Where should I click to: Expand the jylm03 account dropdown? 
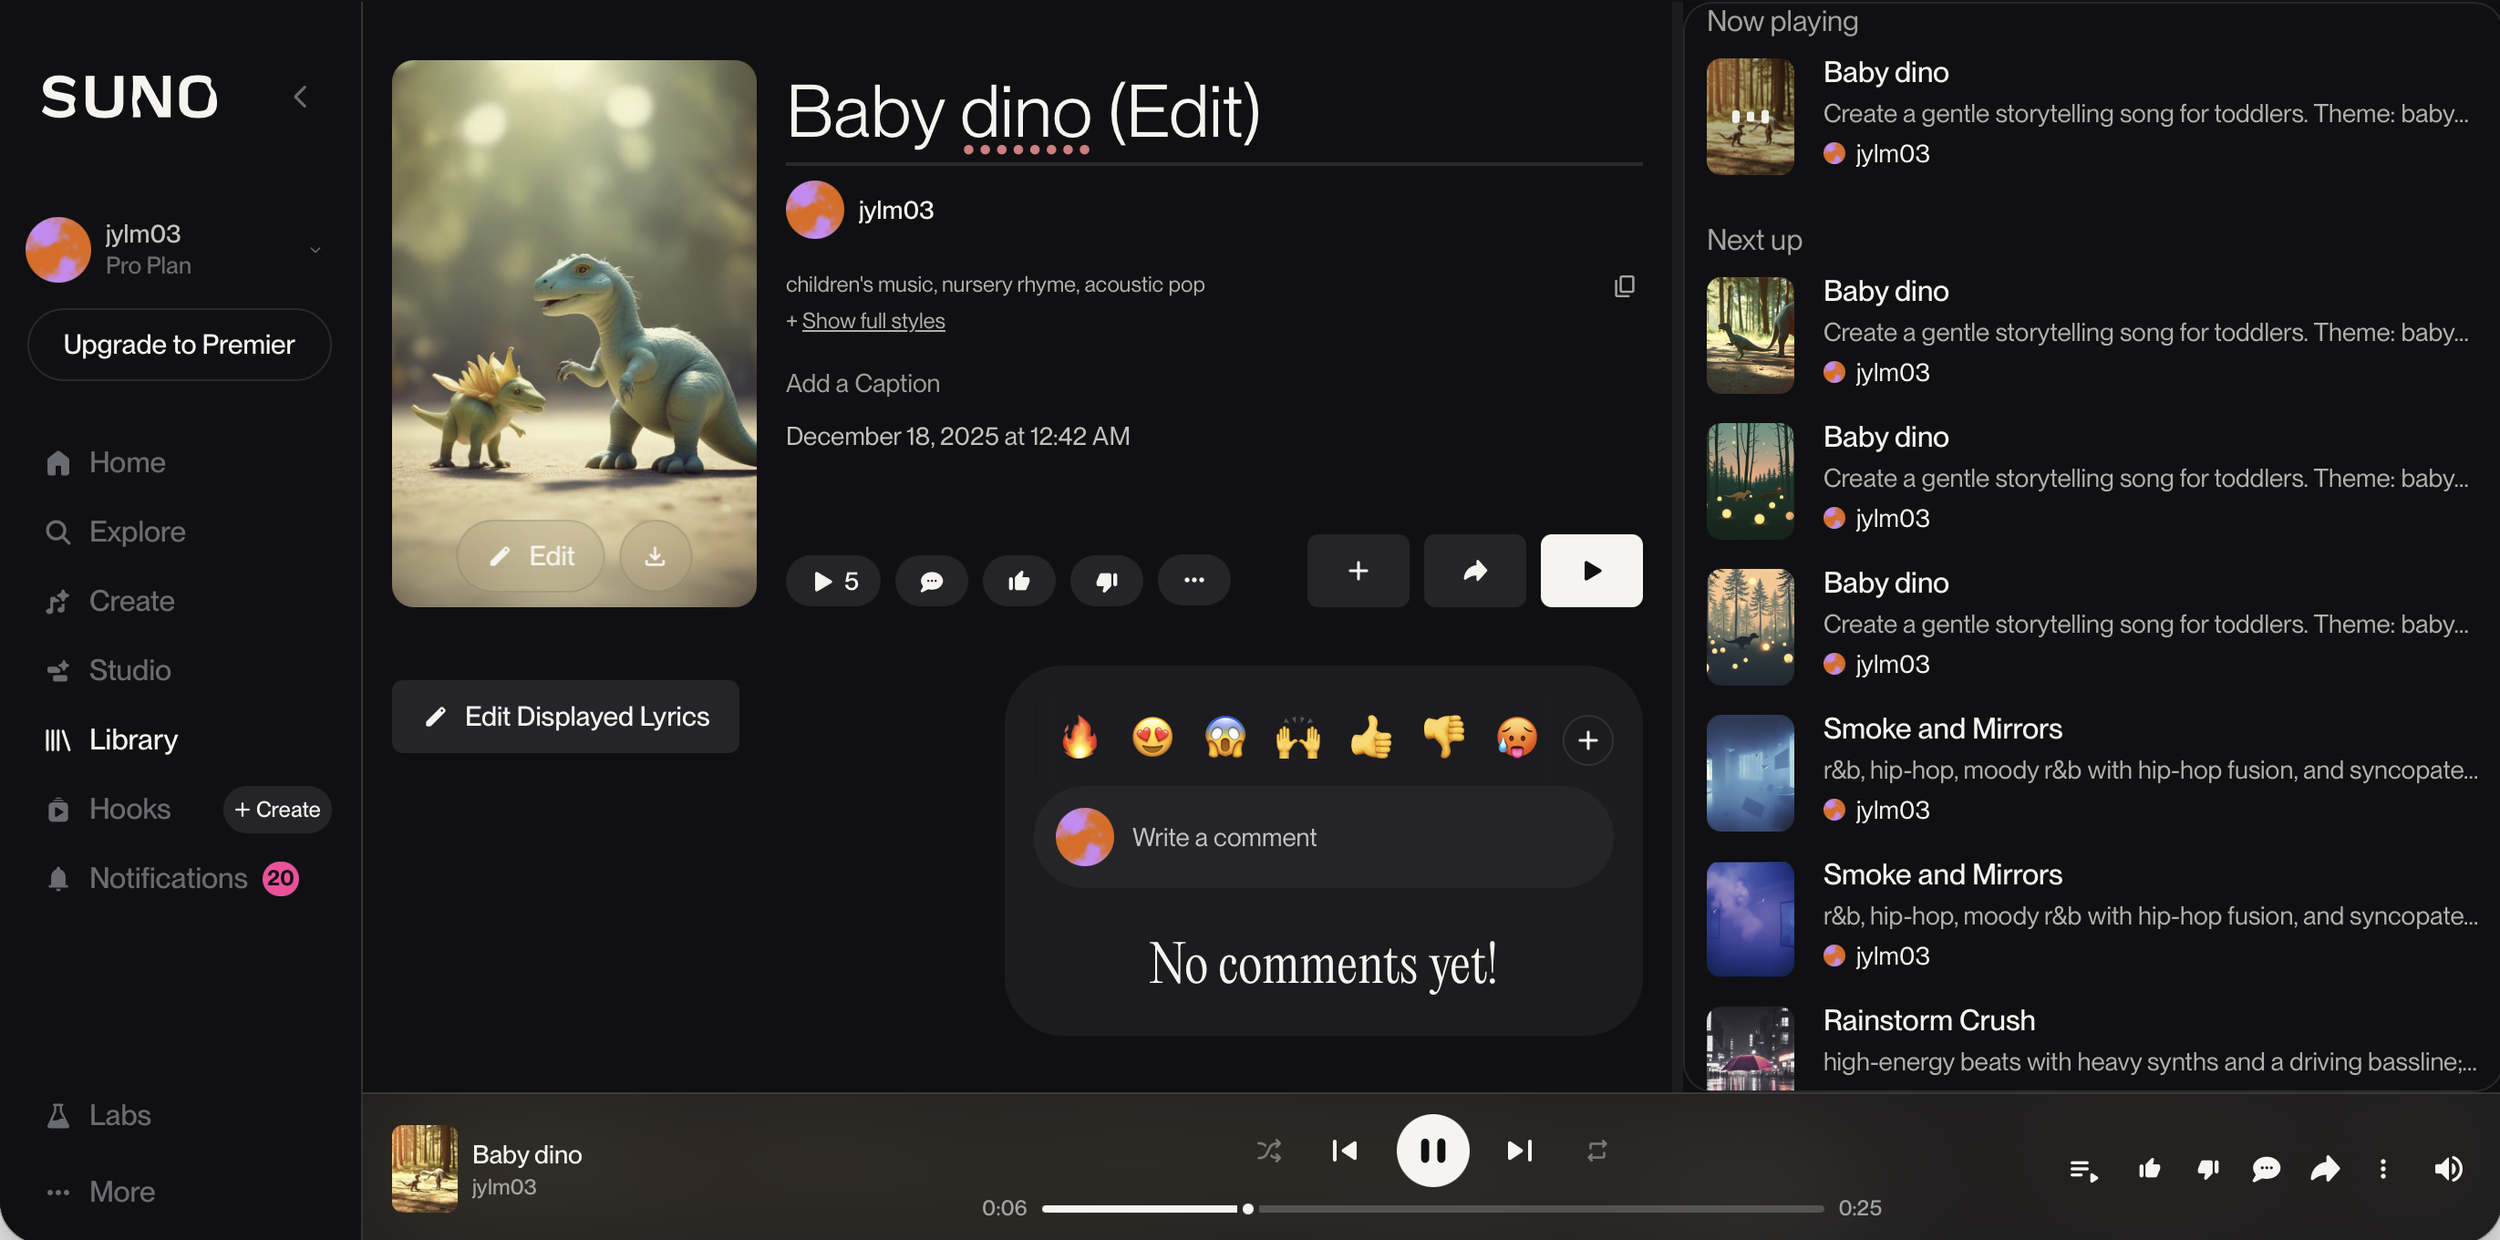[x=315, y=250]
